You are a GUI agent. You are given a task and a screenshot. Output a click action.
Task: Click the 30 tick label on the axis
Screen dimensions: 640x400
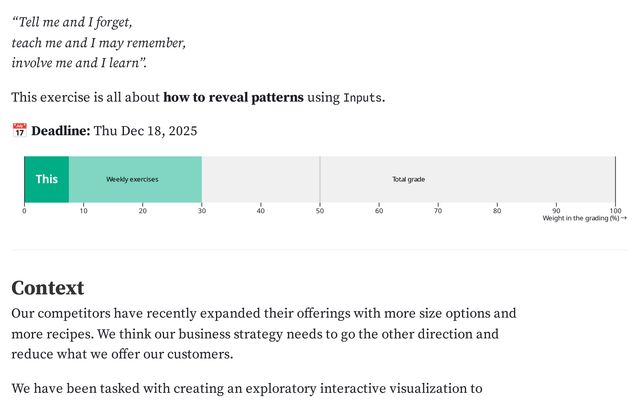coord(202,210)
